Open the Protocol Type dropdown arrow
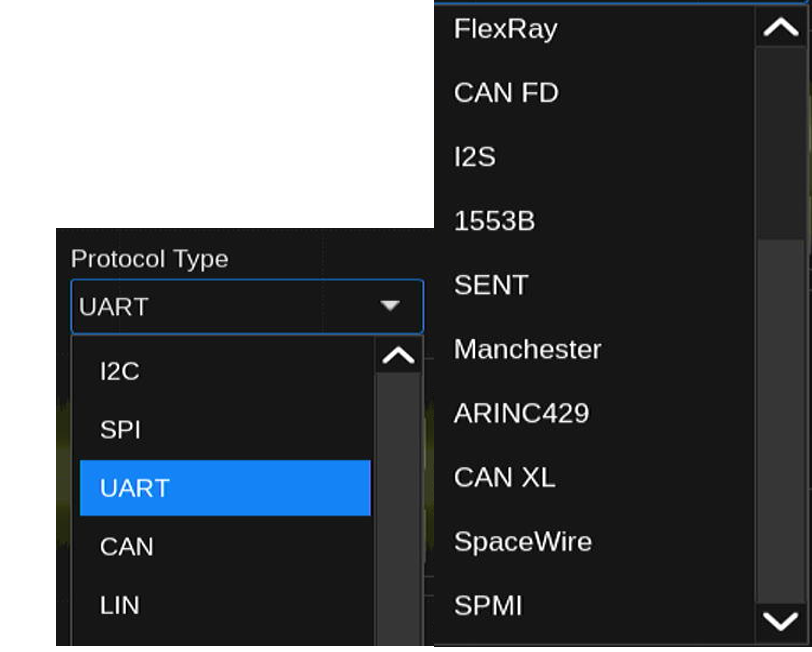Screen dimensions: 812x652 coord(390,306)
